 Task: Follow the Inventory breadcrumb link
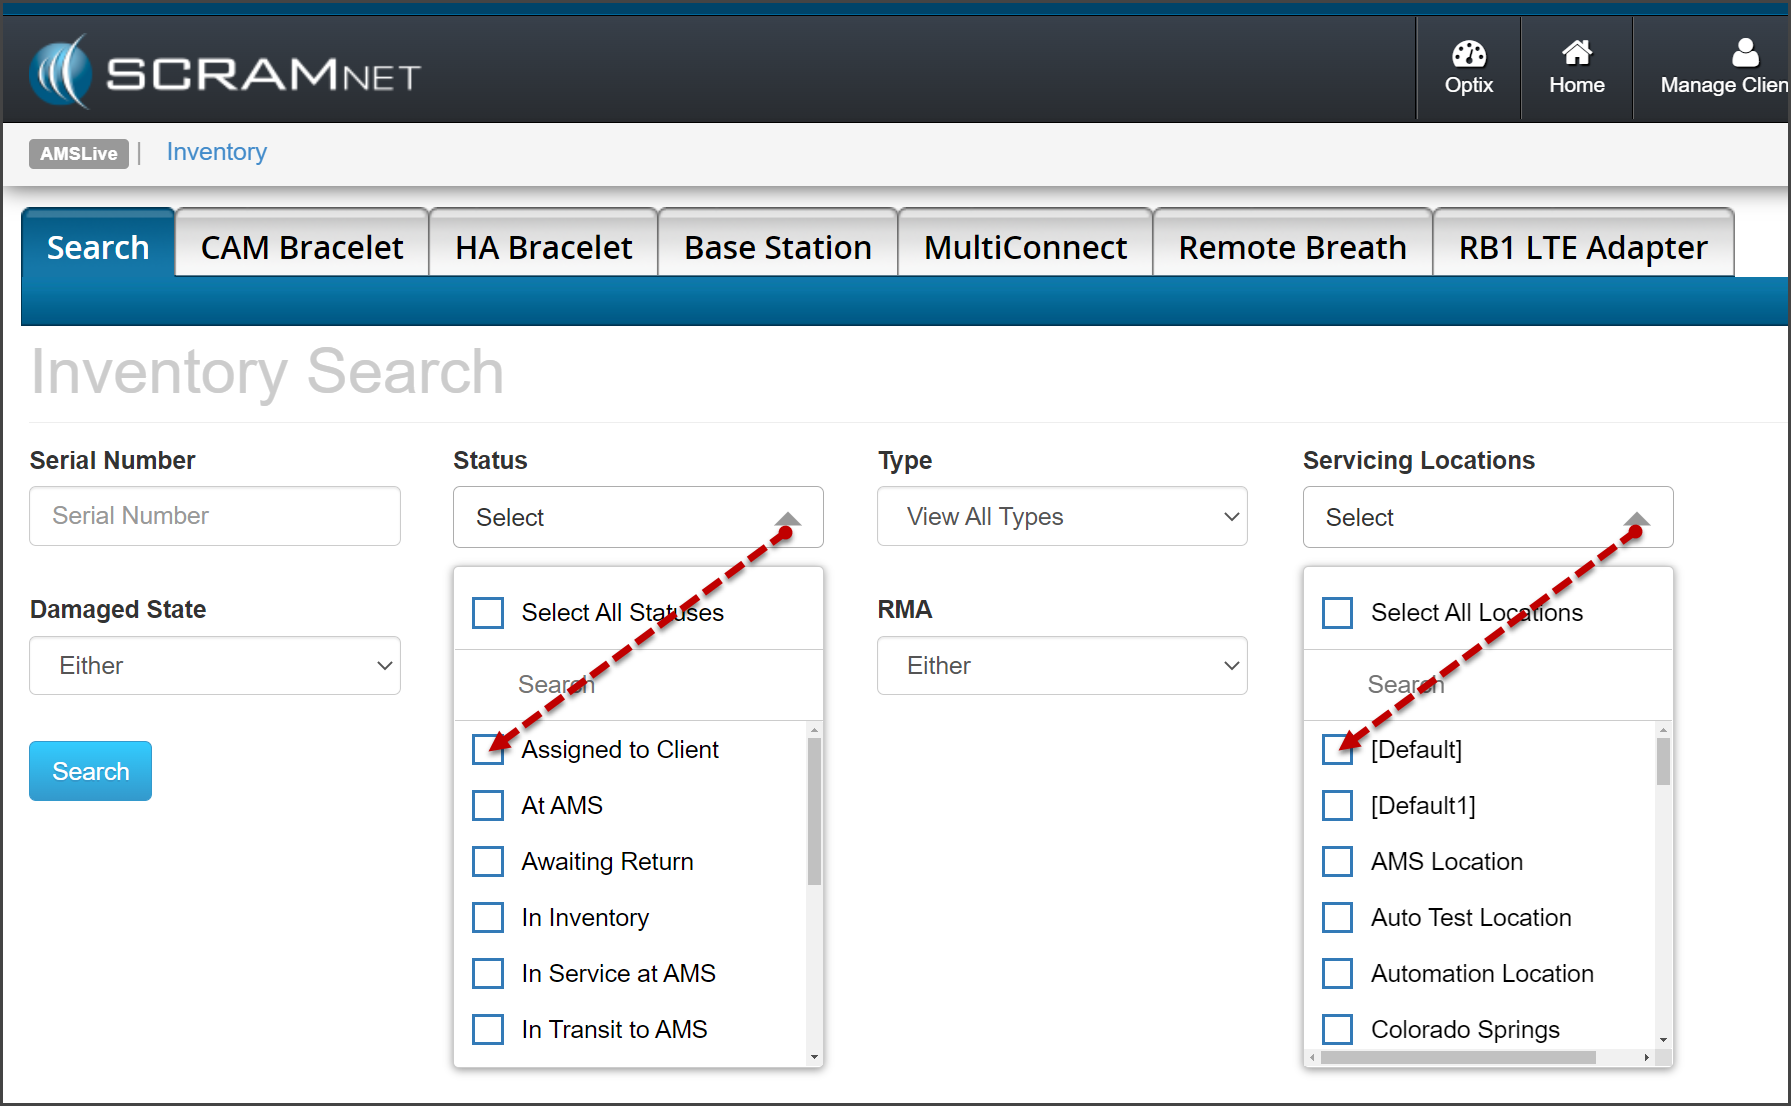pos(216,152)
